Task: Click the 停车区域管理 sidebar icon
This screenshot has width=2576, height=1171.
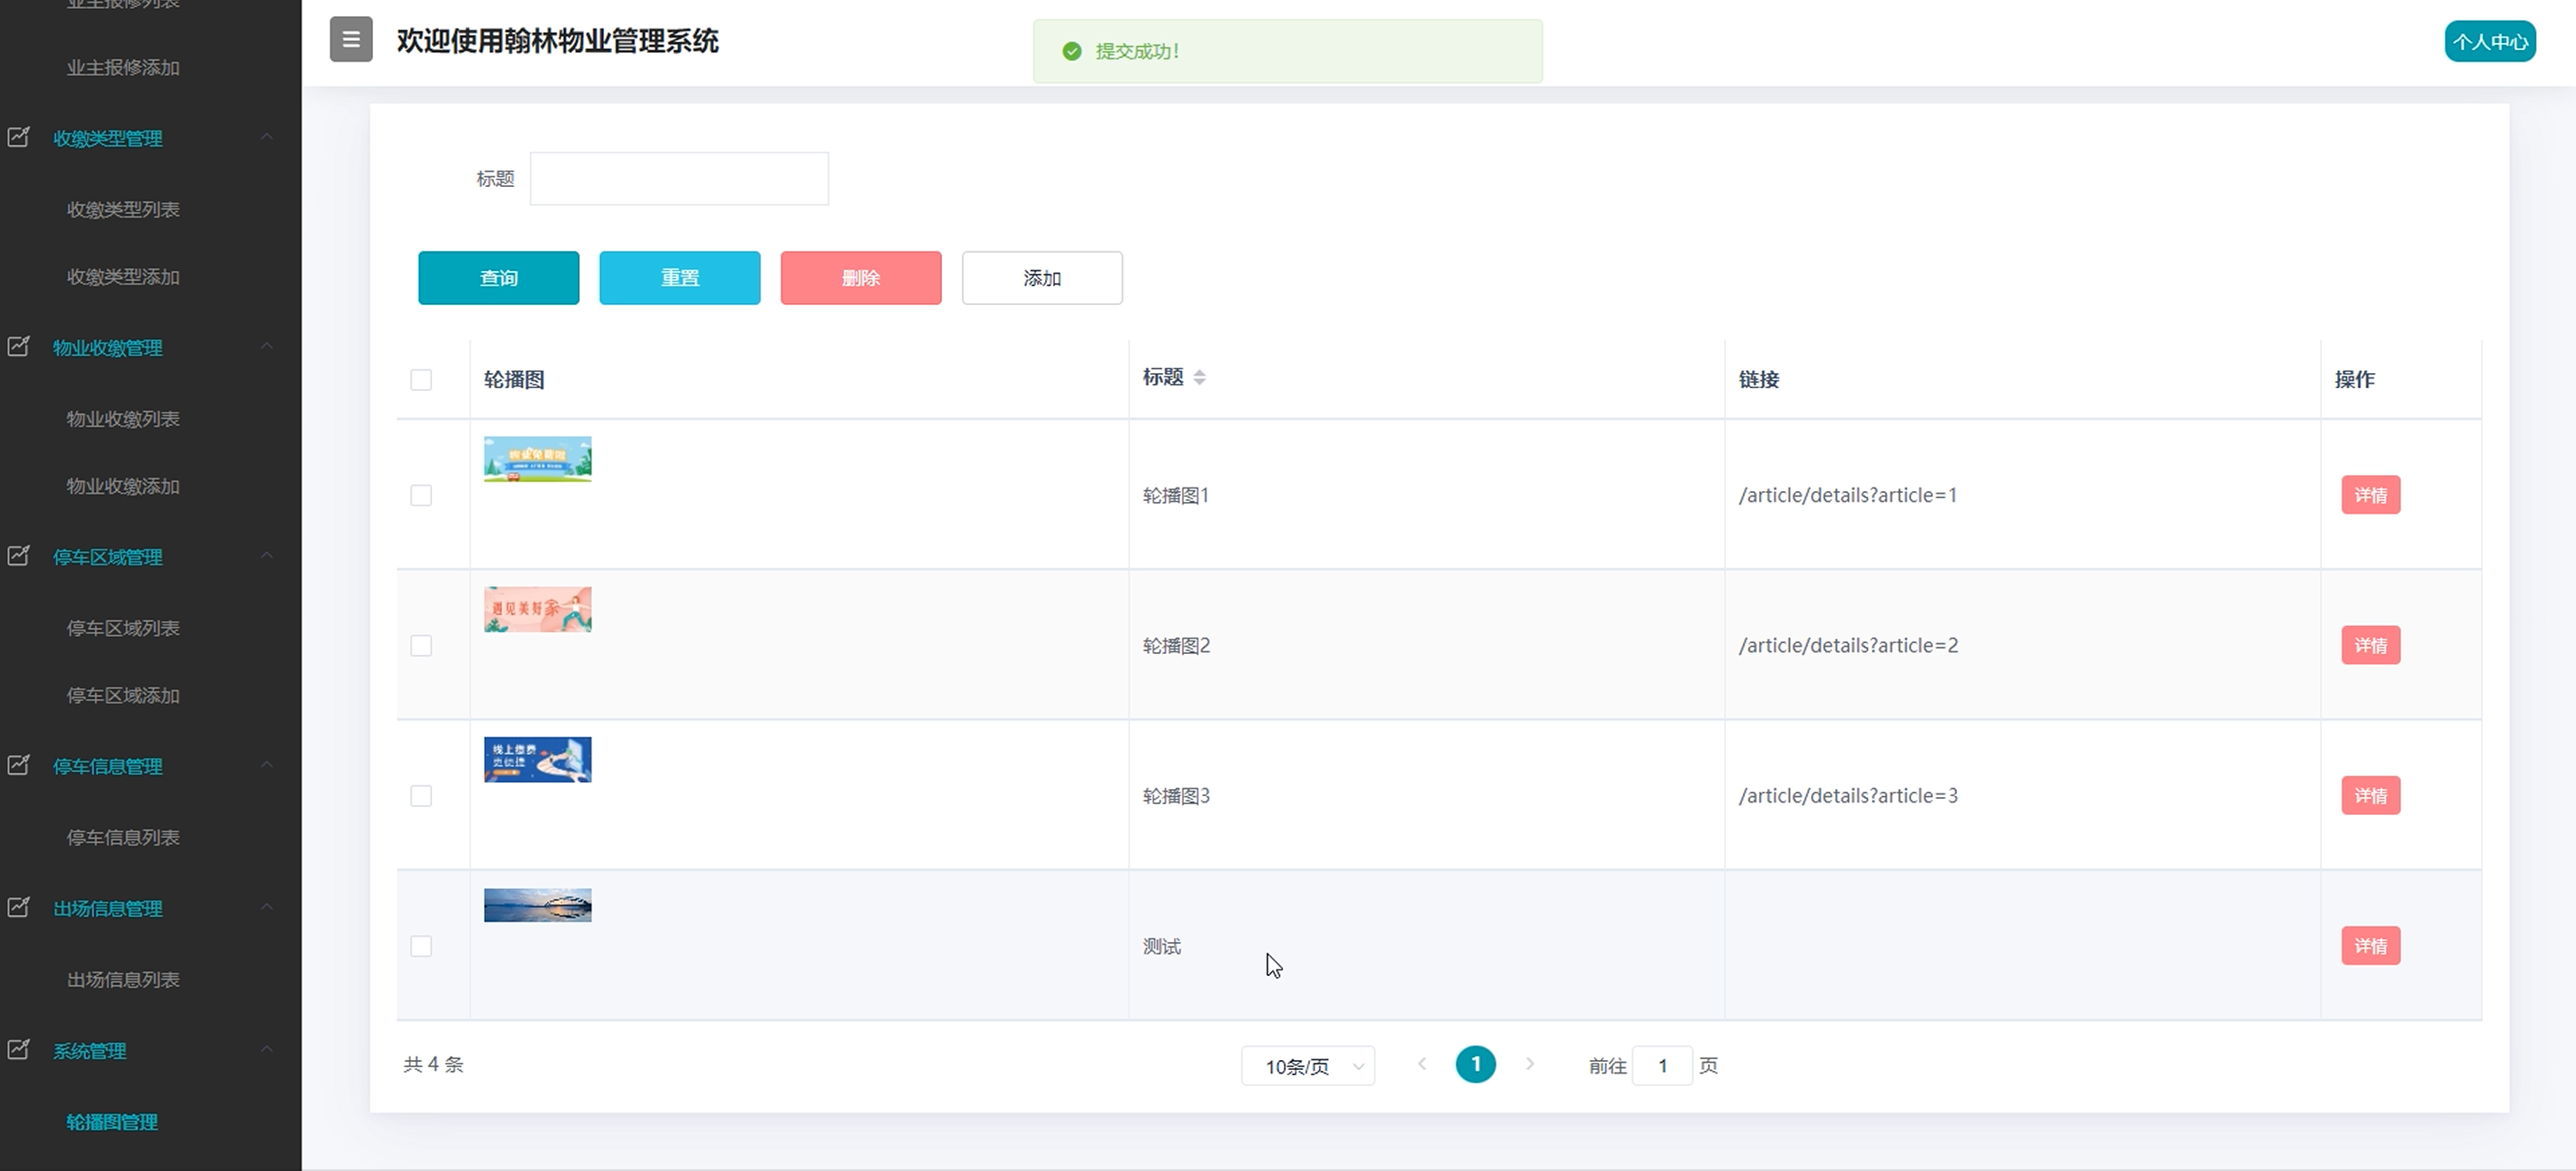Action: [19, 556]
